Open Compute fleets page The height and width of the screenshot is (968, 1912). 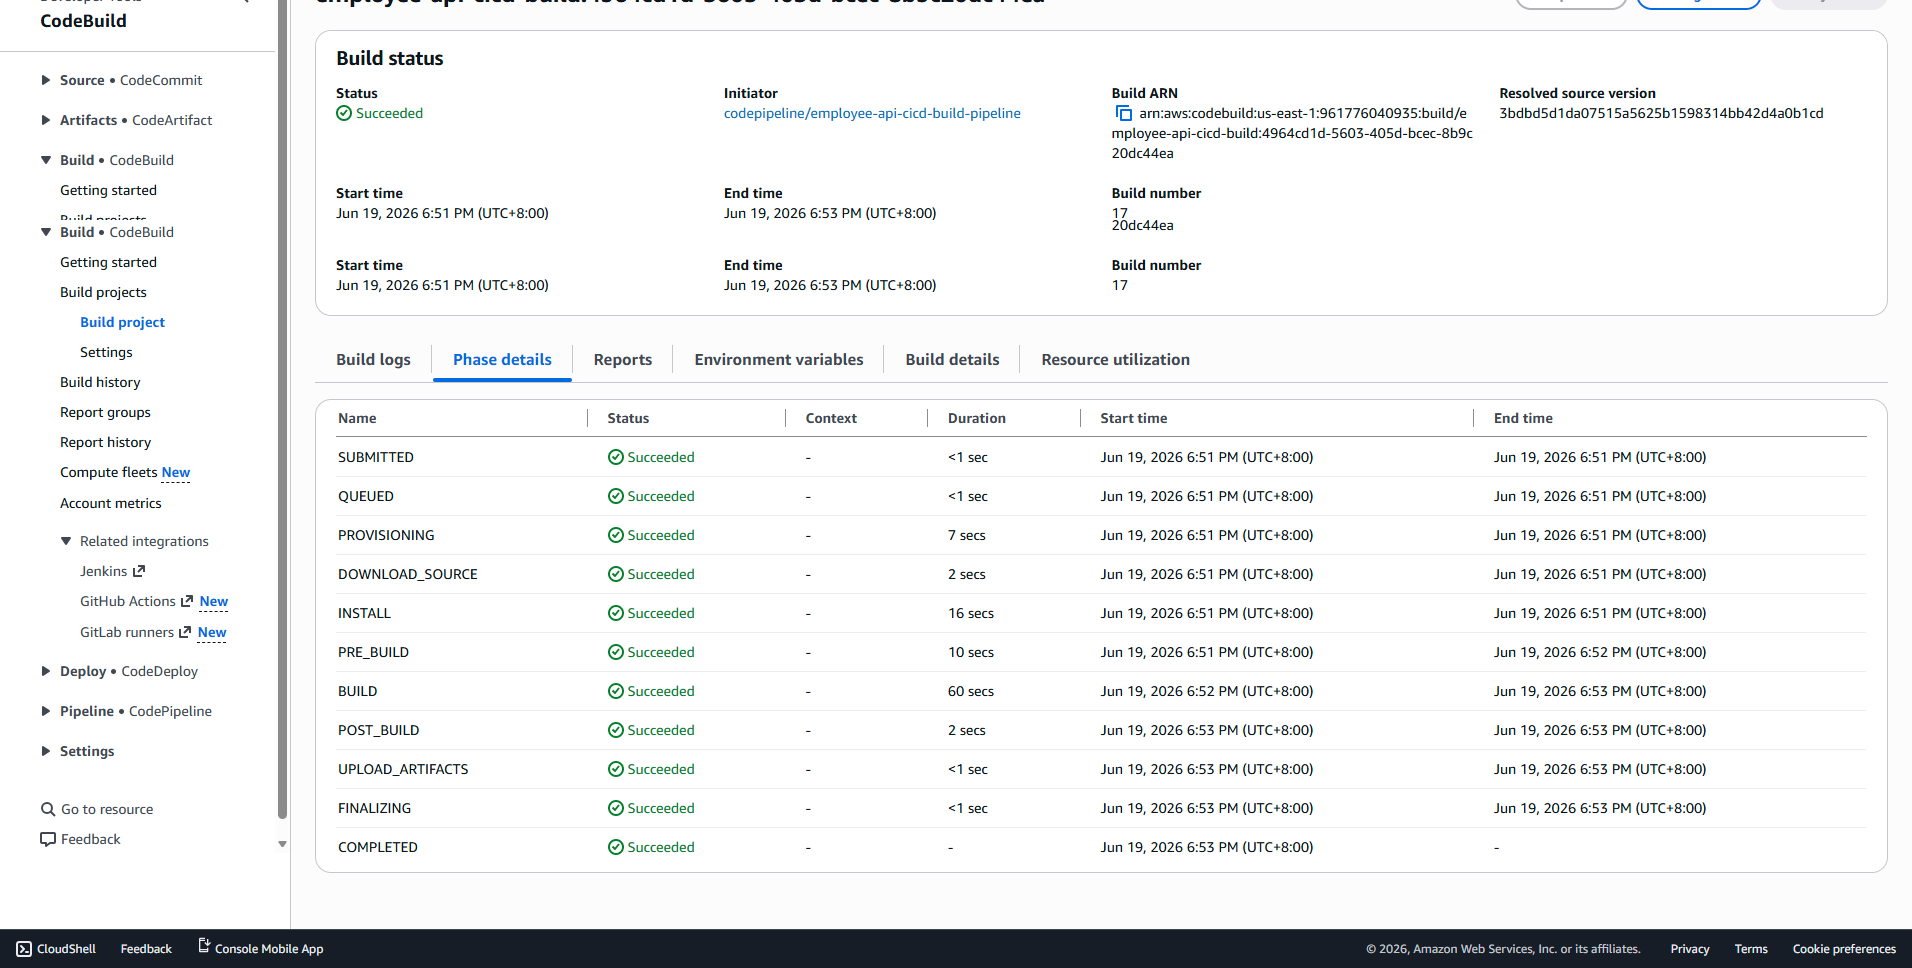[x=109, y=472]
